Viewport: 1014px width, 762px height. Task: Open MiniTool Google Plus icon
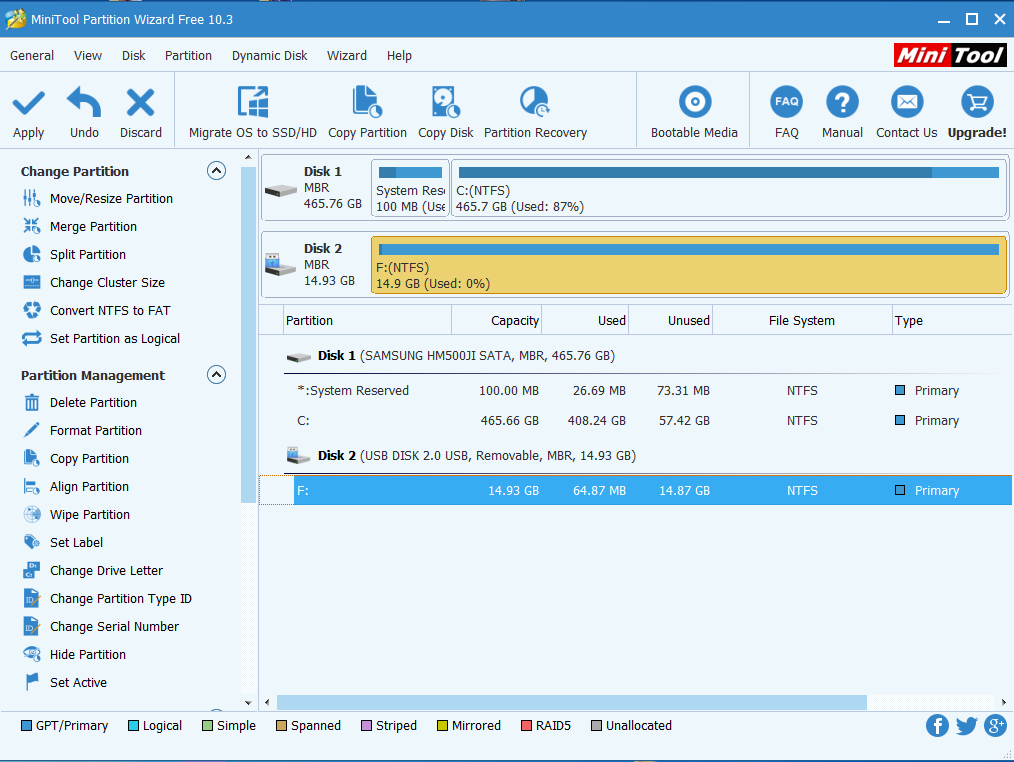tap(995, 725)
